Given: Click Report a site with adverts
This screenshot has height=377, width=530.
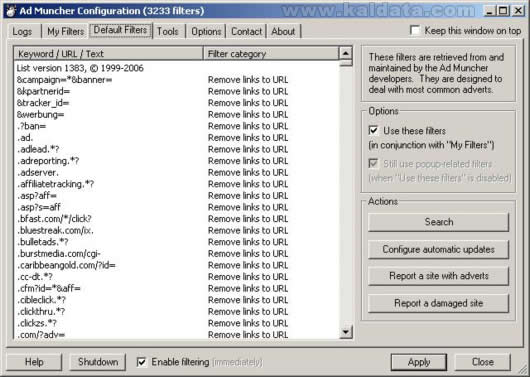Looking at the screenshot, I should tap(438, 276).
